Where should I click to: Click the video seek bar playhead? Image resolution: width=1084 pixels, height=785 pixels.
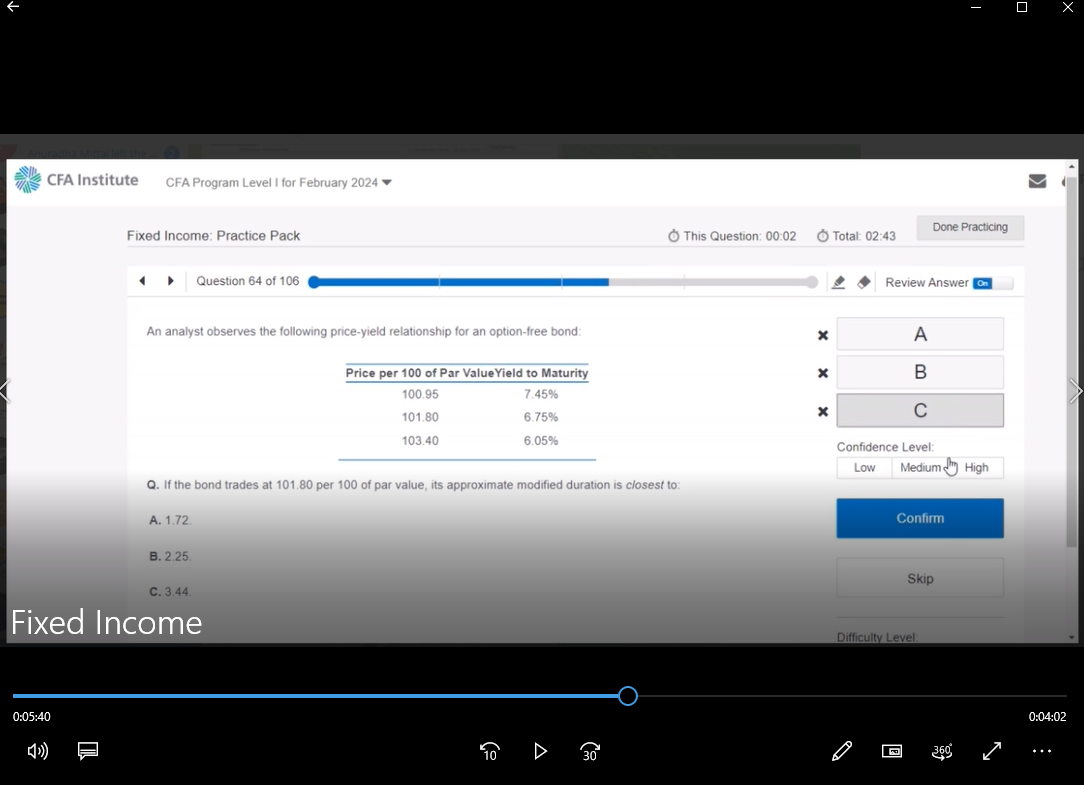point(628,696)
